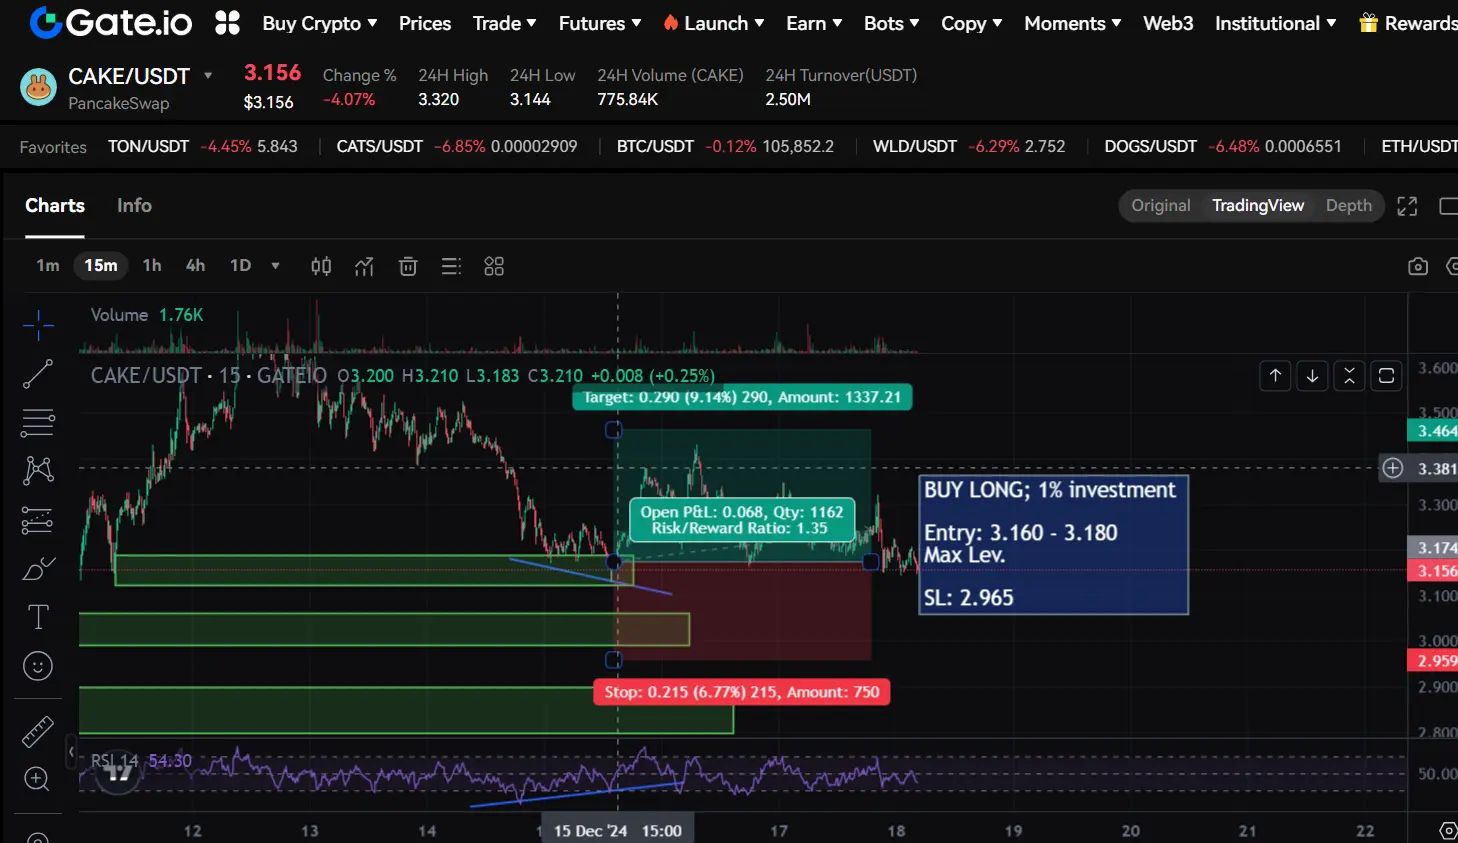Image resolution: width=1458 pixels, height=843 pixels.
Task: Open CATS/USDT from favorites bar
Action: [x=457, y=146]
